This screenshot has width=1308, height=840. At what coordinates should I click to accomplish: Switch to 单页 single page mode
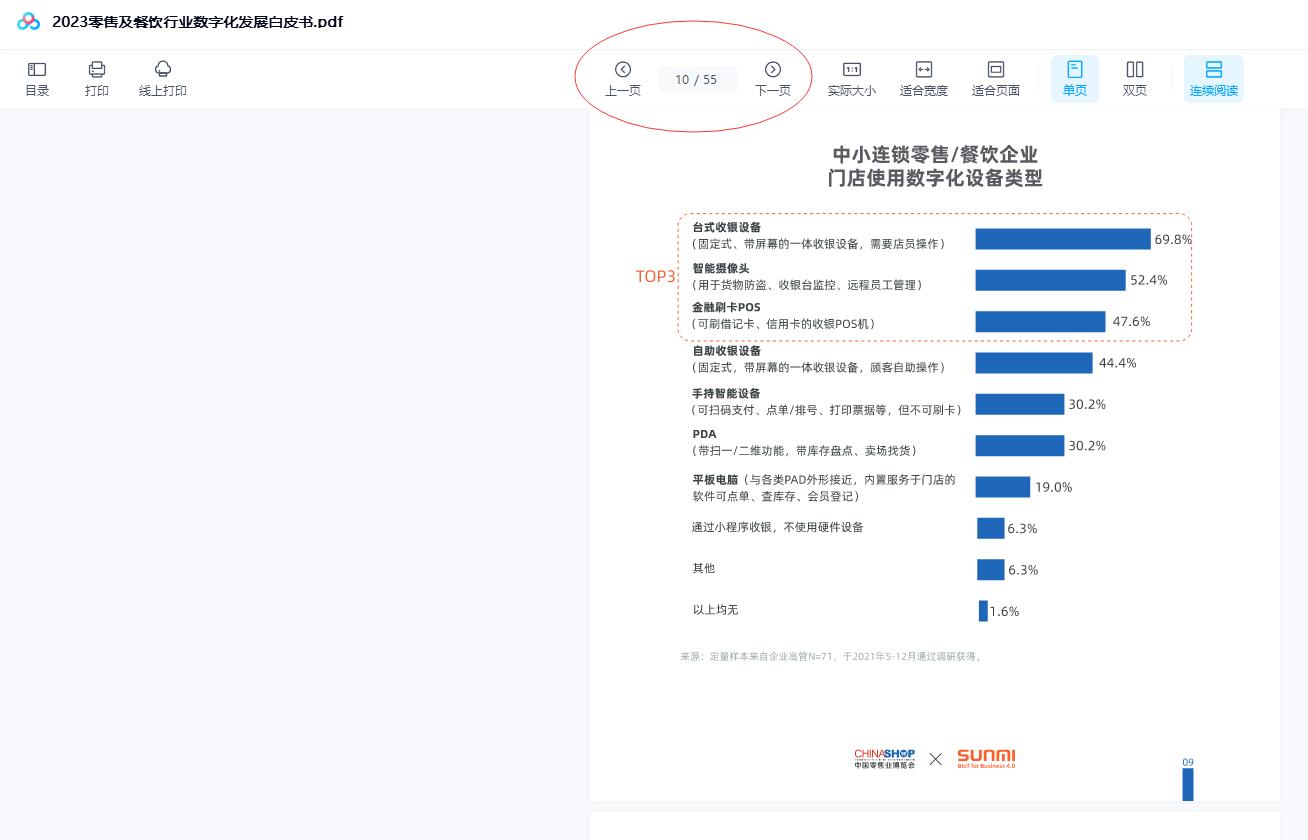1074,79
